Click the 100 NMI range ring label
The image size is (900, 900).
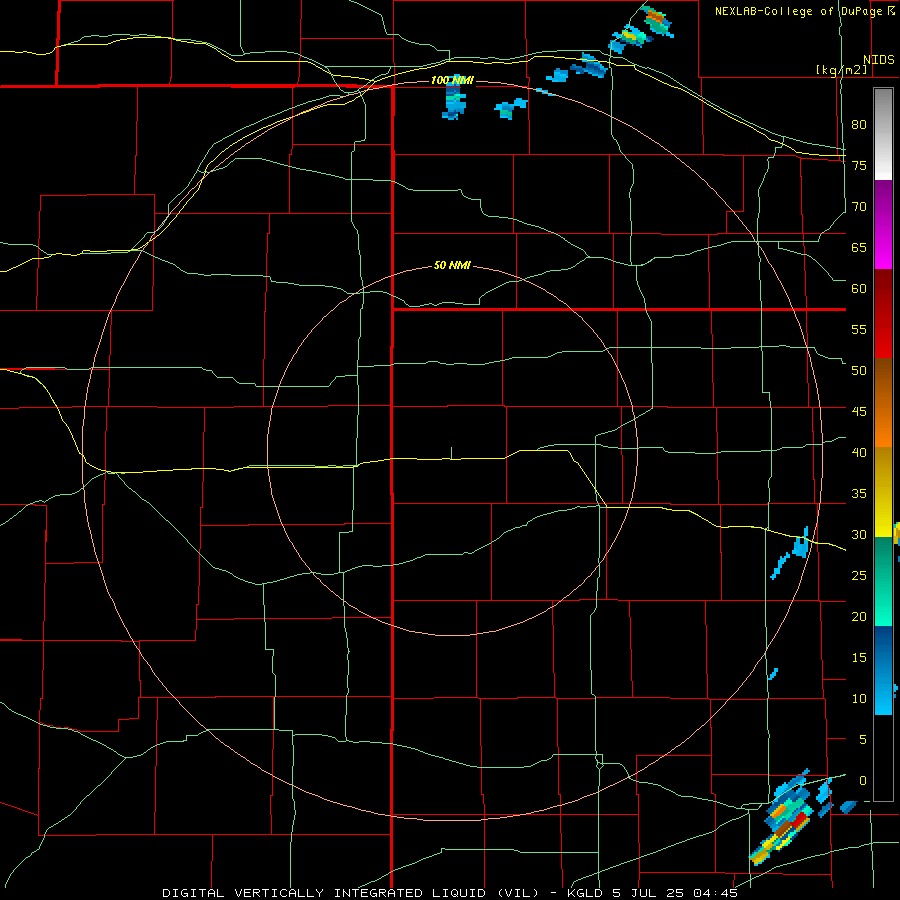coord(452,80)
